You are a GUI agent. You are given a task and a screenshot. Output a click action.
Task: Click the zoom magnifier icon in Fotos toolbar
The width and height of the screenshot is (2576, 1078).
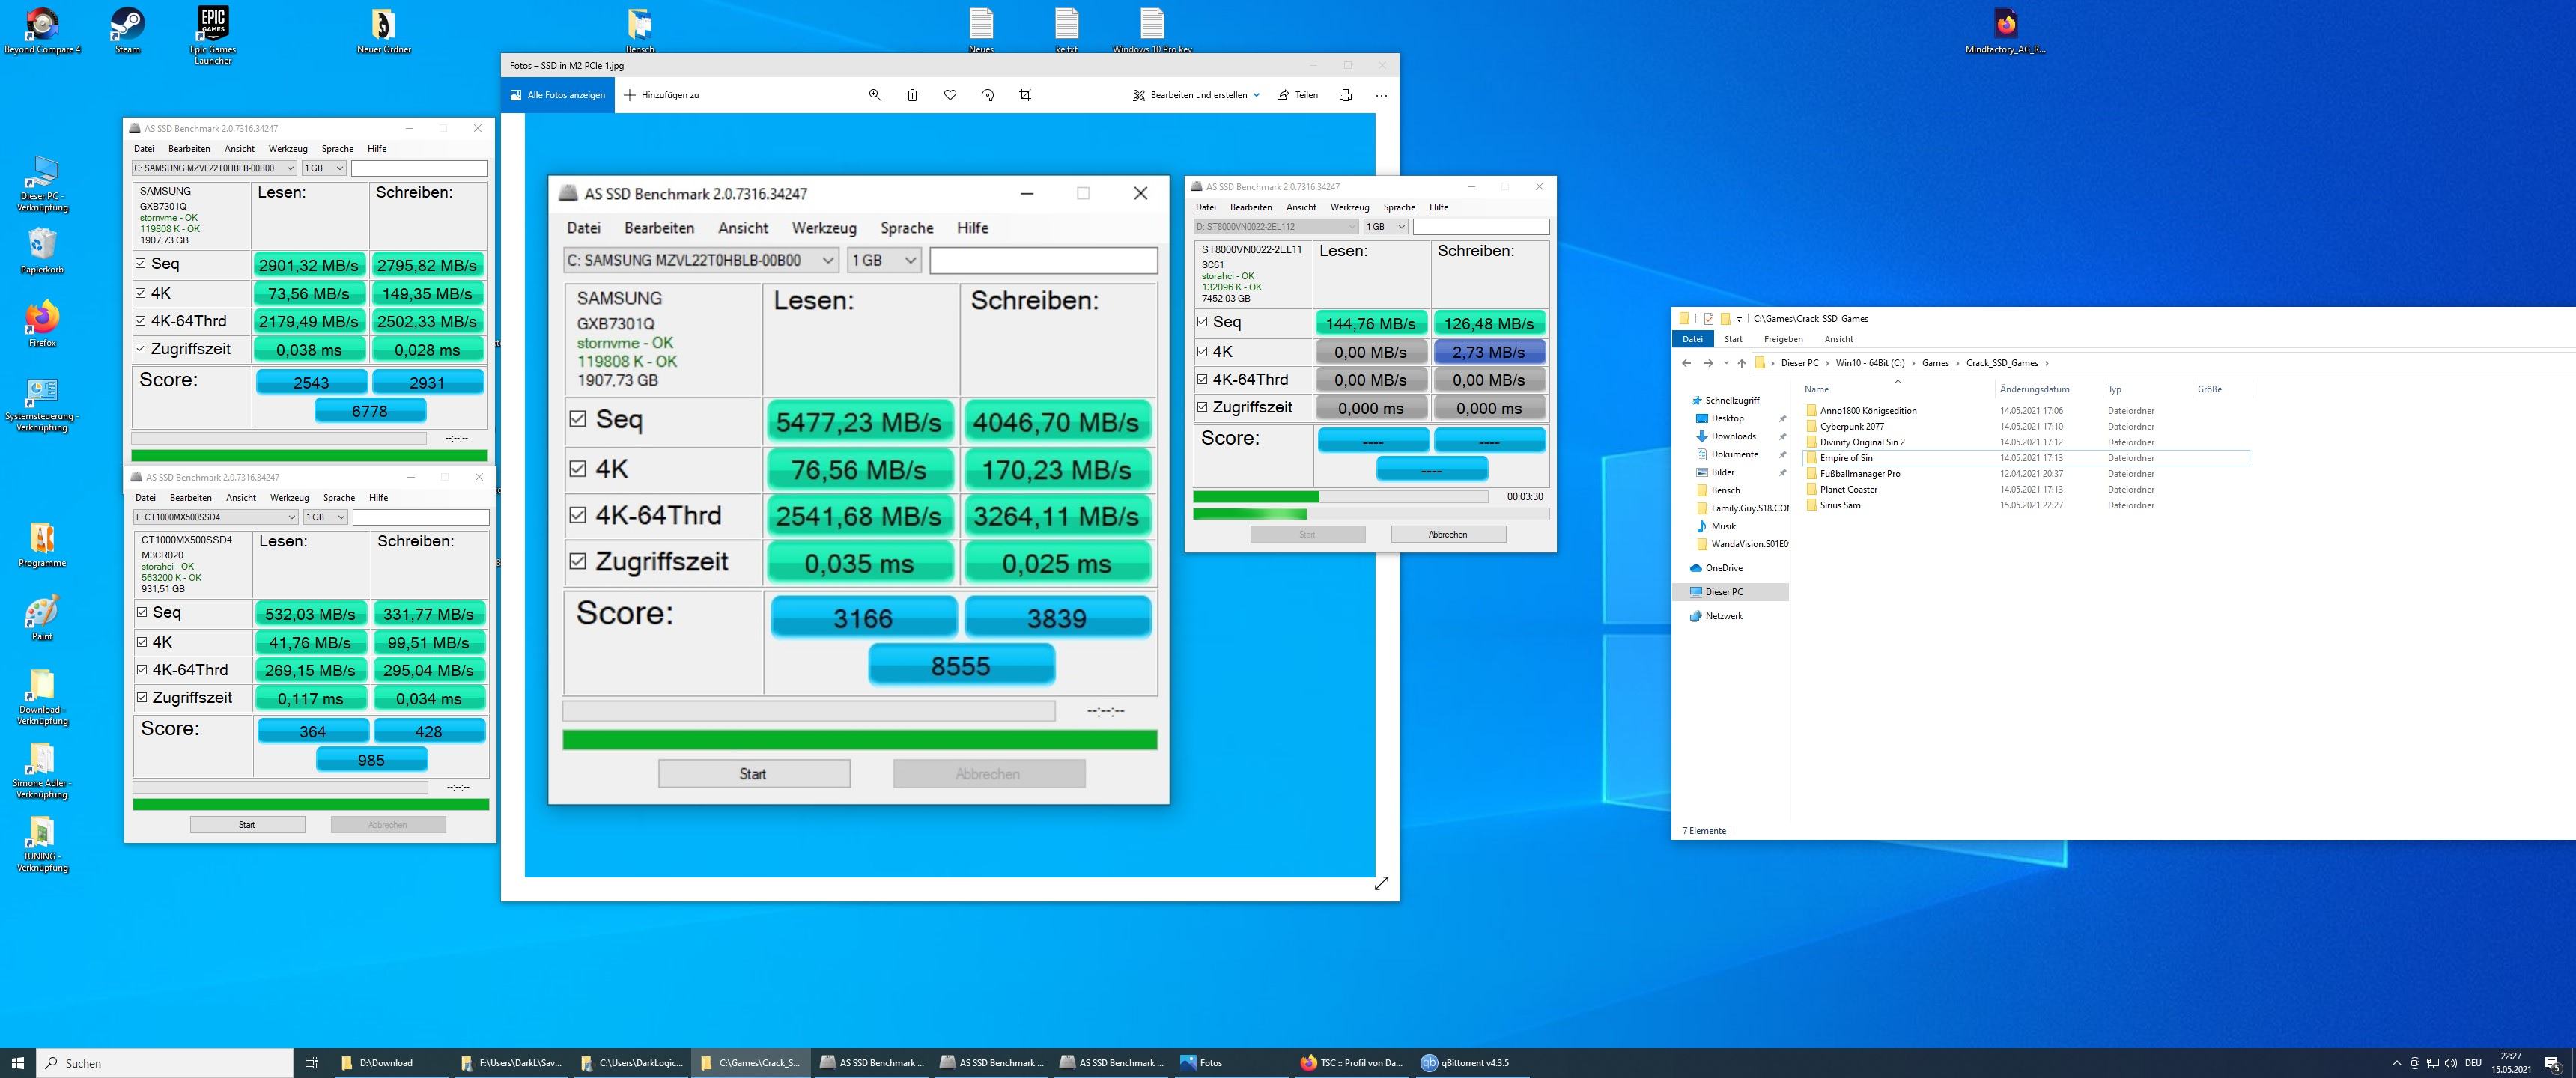[x=874, y=95]
